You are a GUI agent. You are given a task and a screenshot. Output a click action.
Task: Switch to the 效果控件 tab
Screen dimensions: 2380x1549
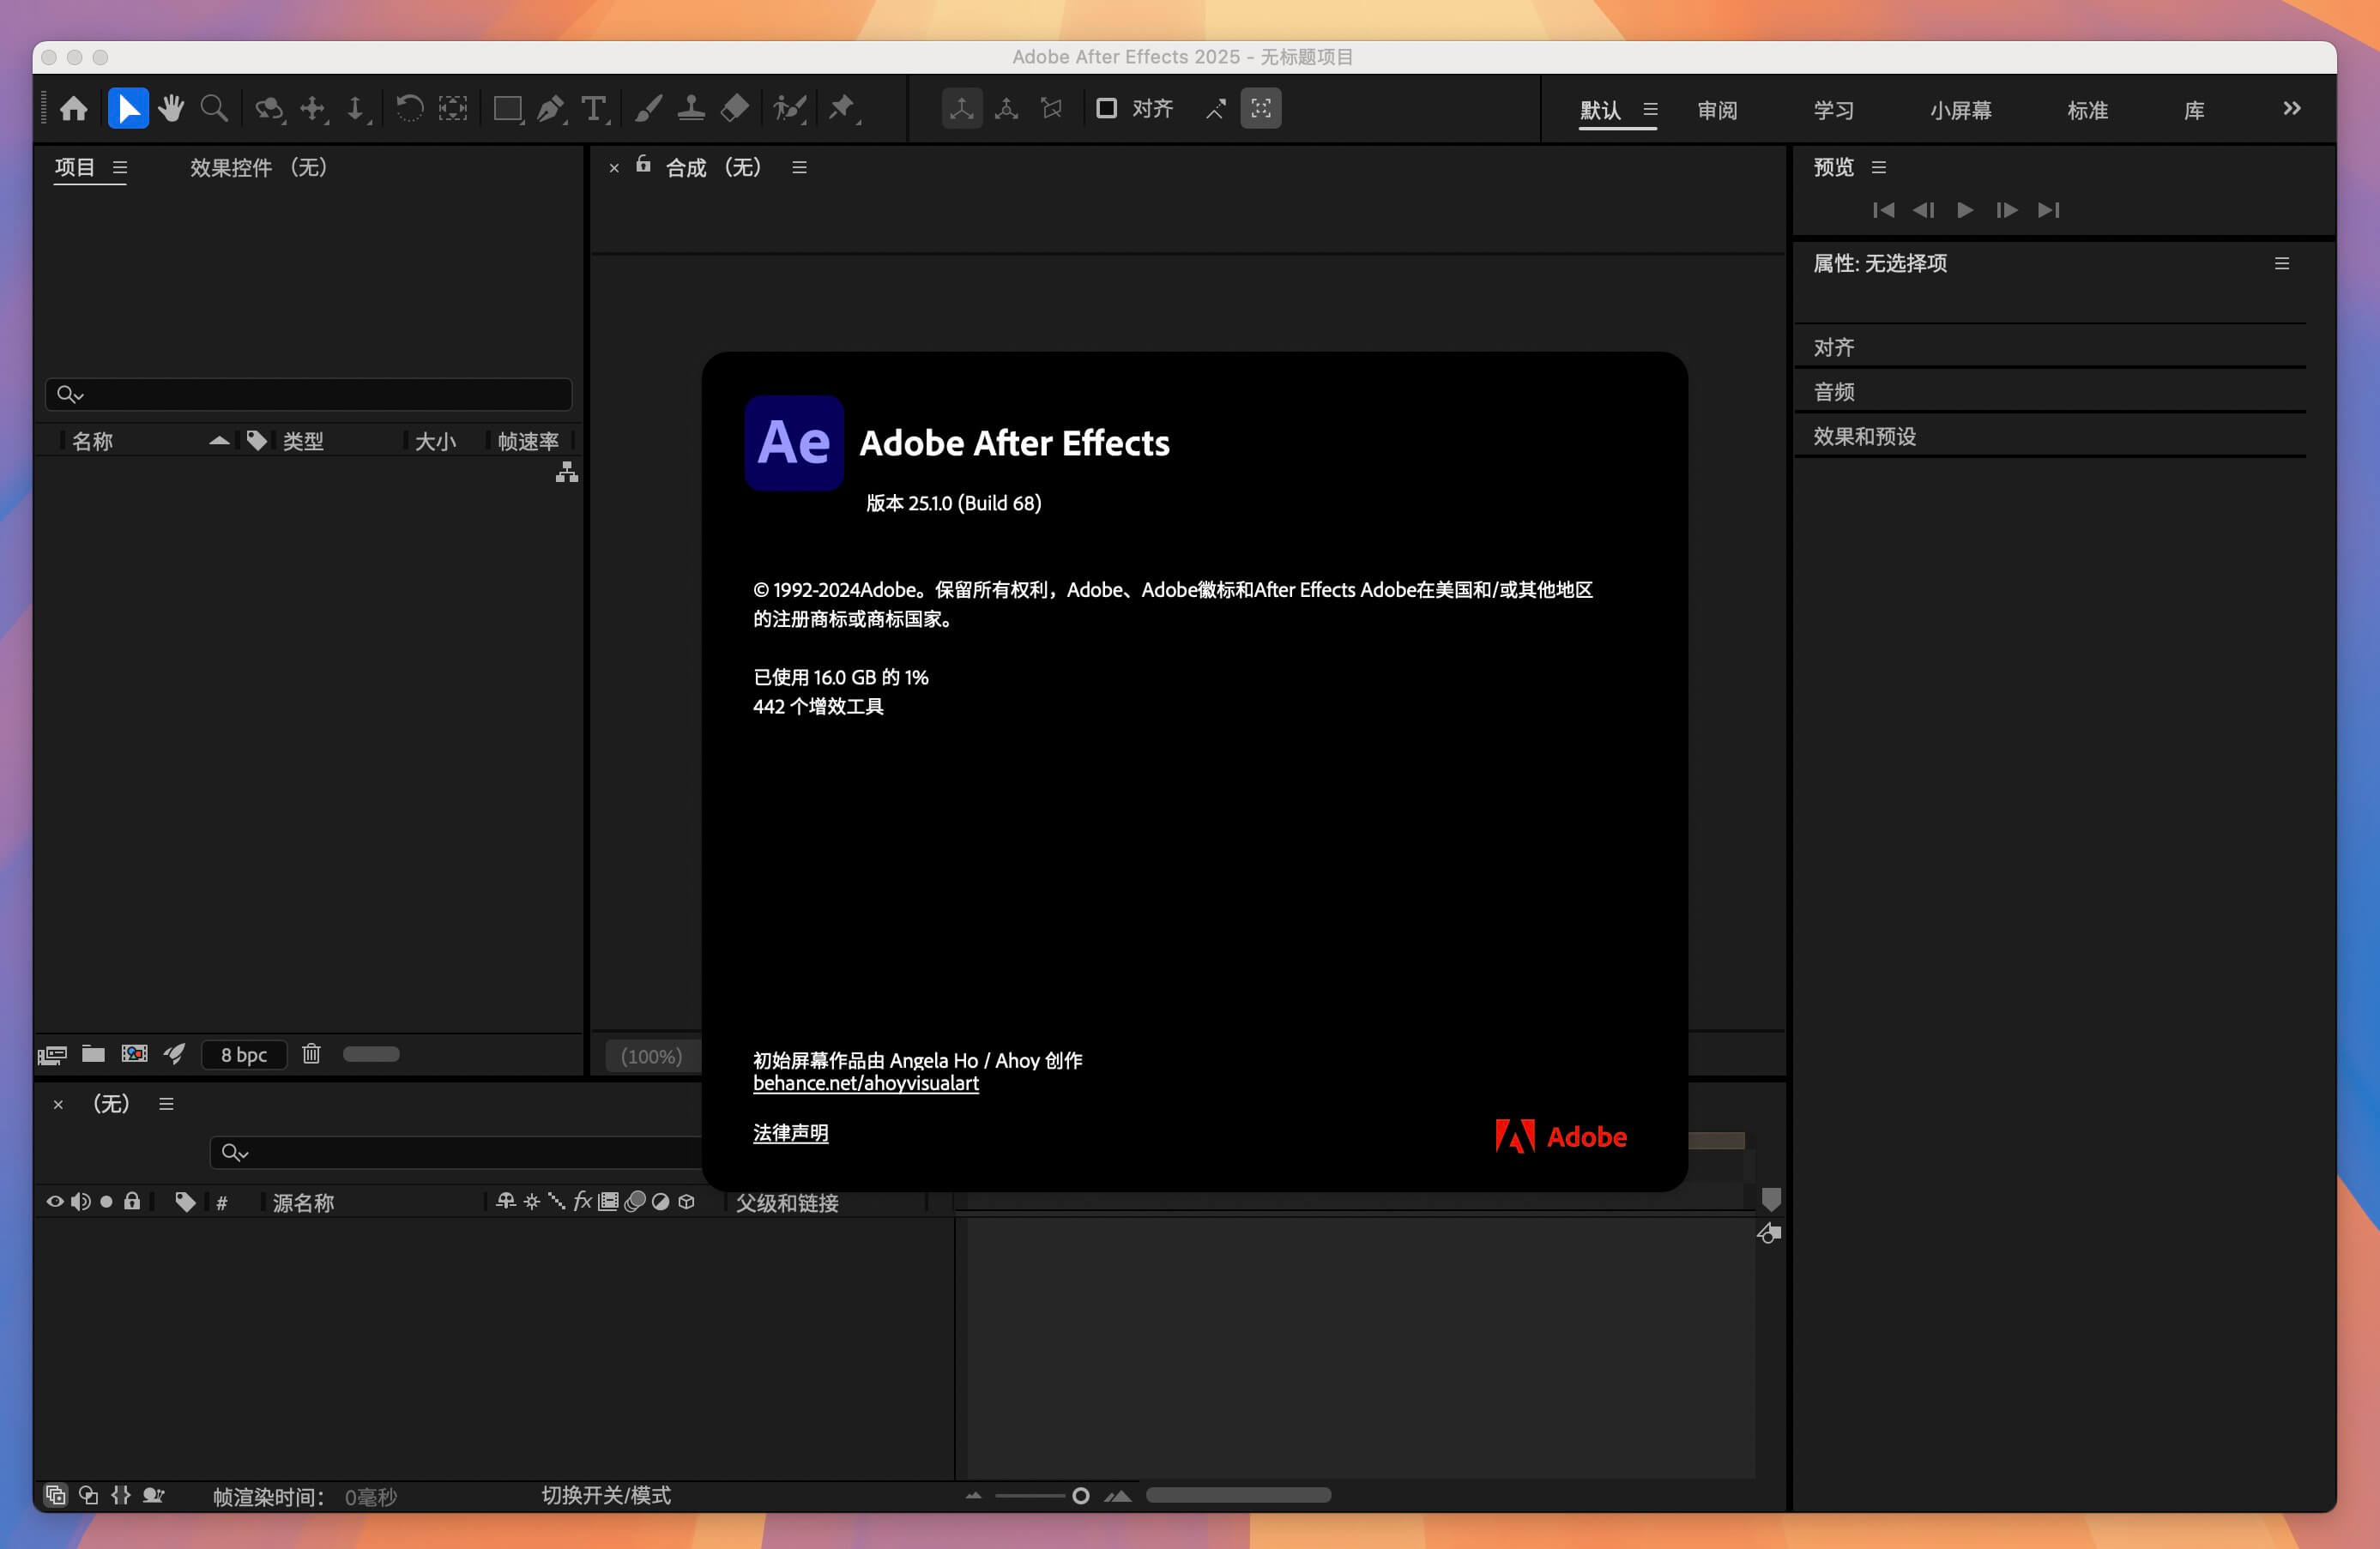coord(232,167)
